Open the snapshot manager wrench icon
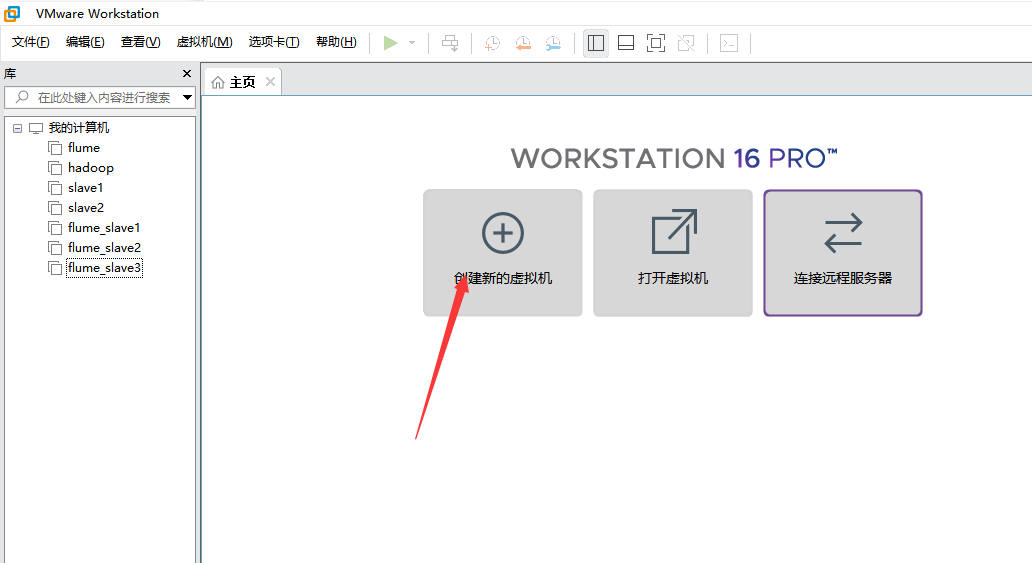Screen dimensions: 1032x563 [554, 43]
